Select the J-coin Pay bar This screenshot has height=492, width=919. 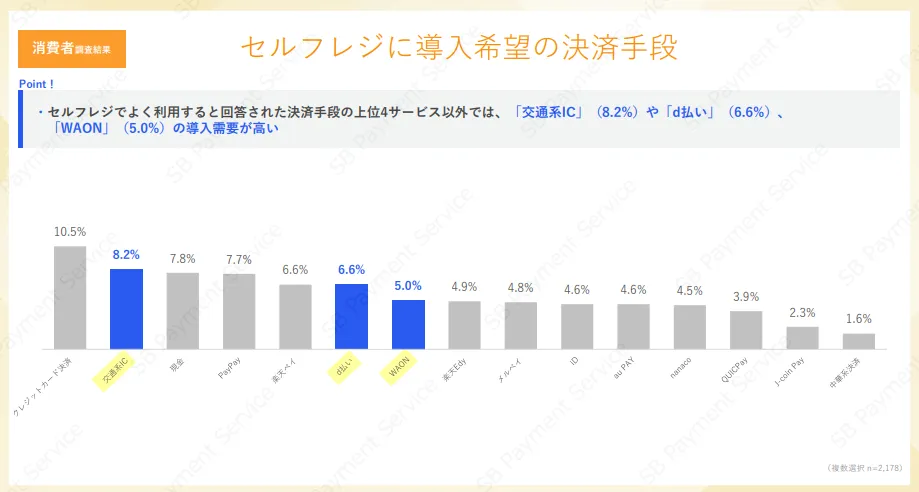802,337
